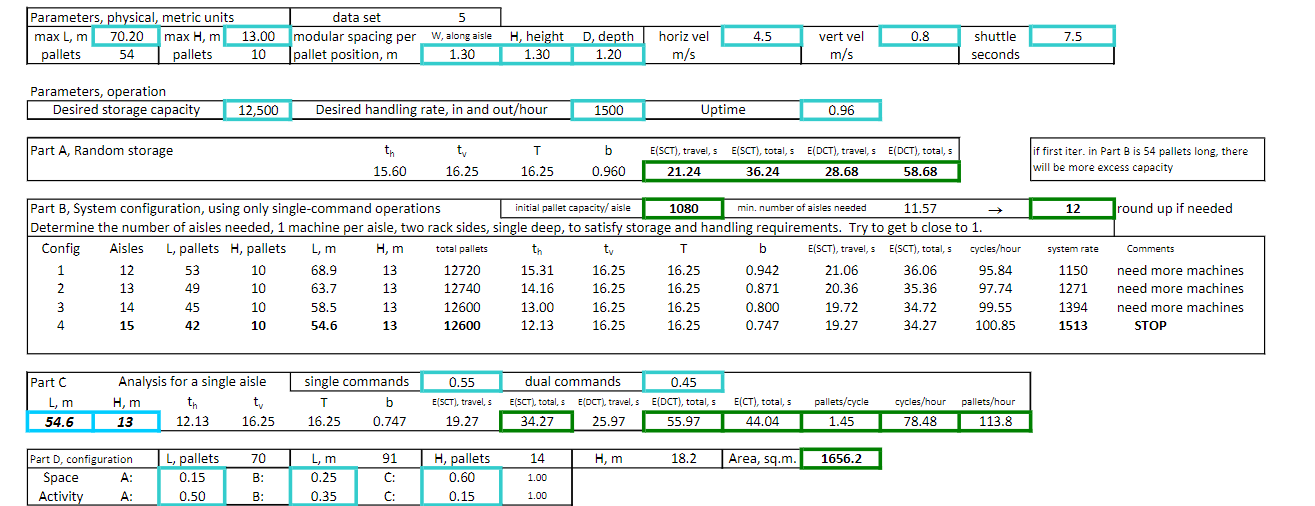
Task: Click the D depth value 1.20 cell
Action: point(608,55)
